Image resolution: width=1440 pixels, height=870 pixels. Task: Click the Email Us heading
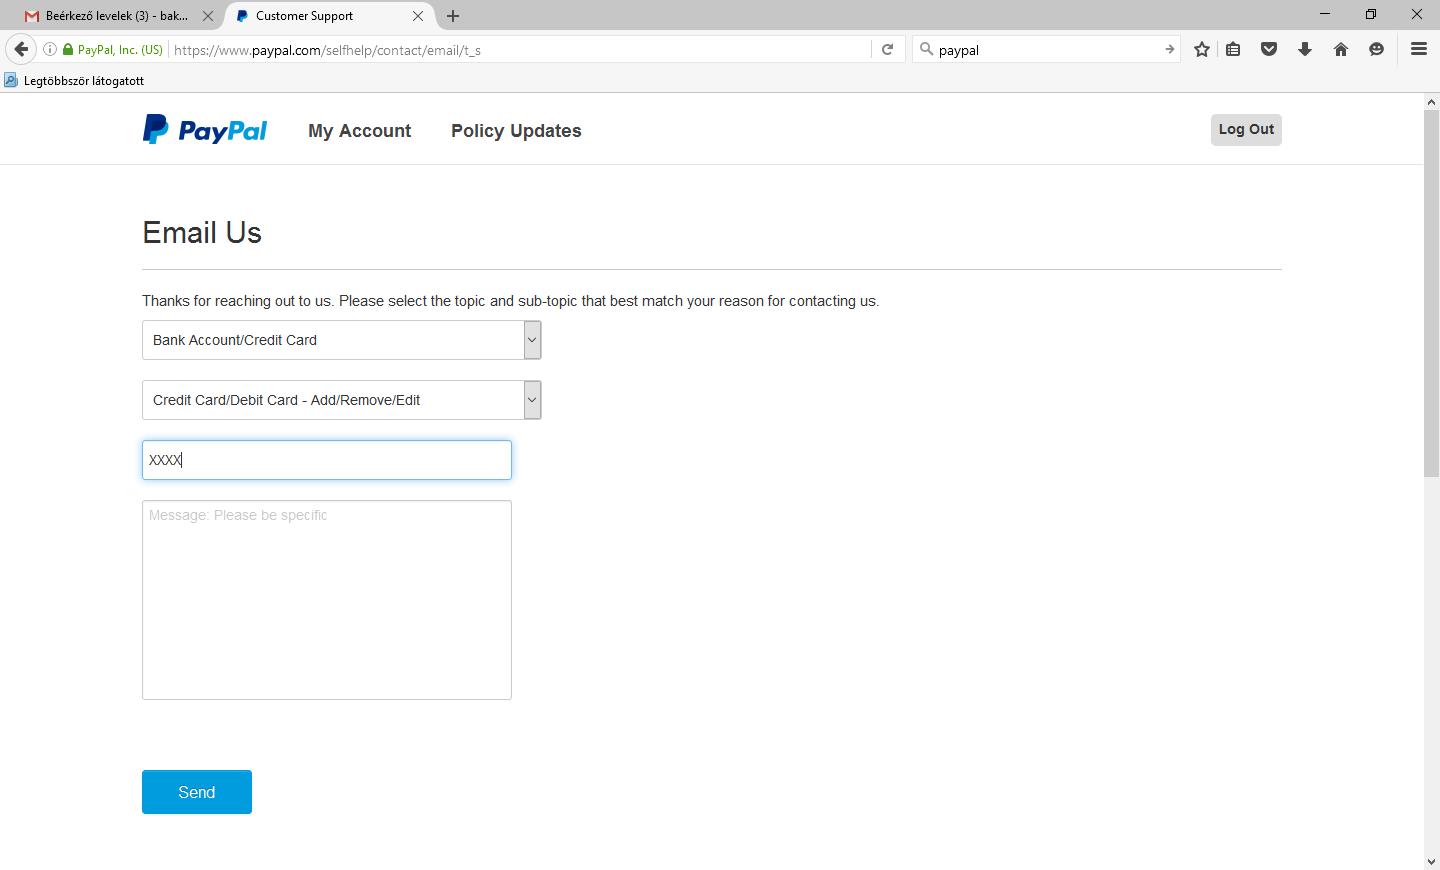pos(202,233)
